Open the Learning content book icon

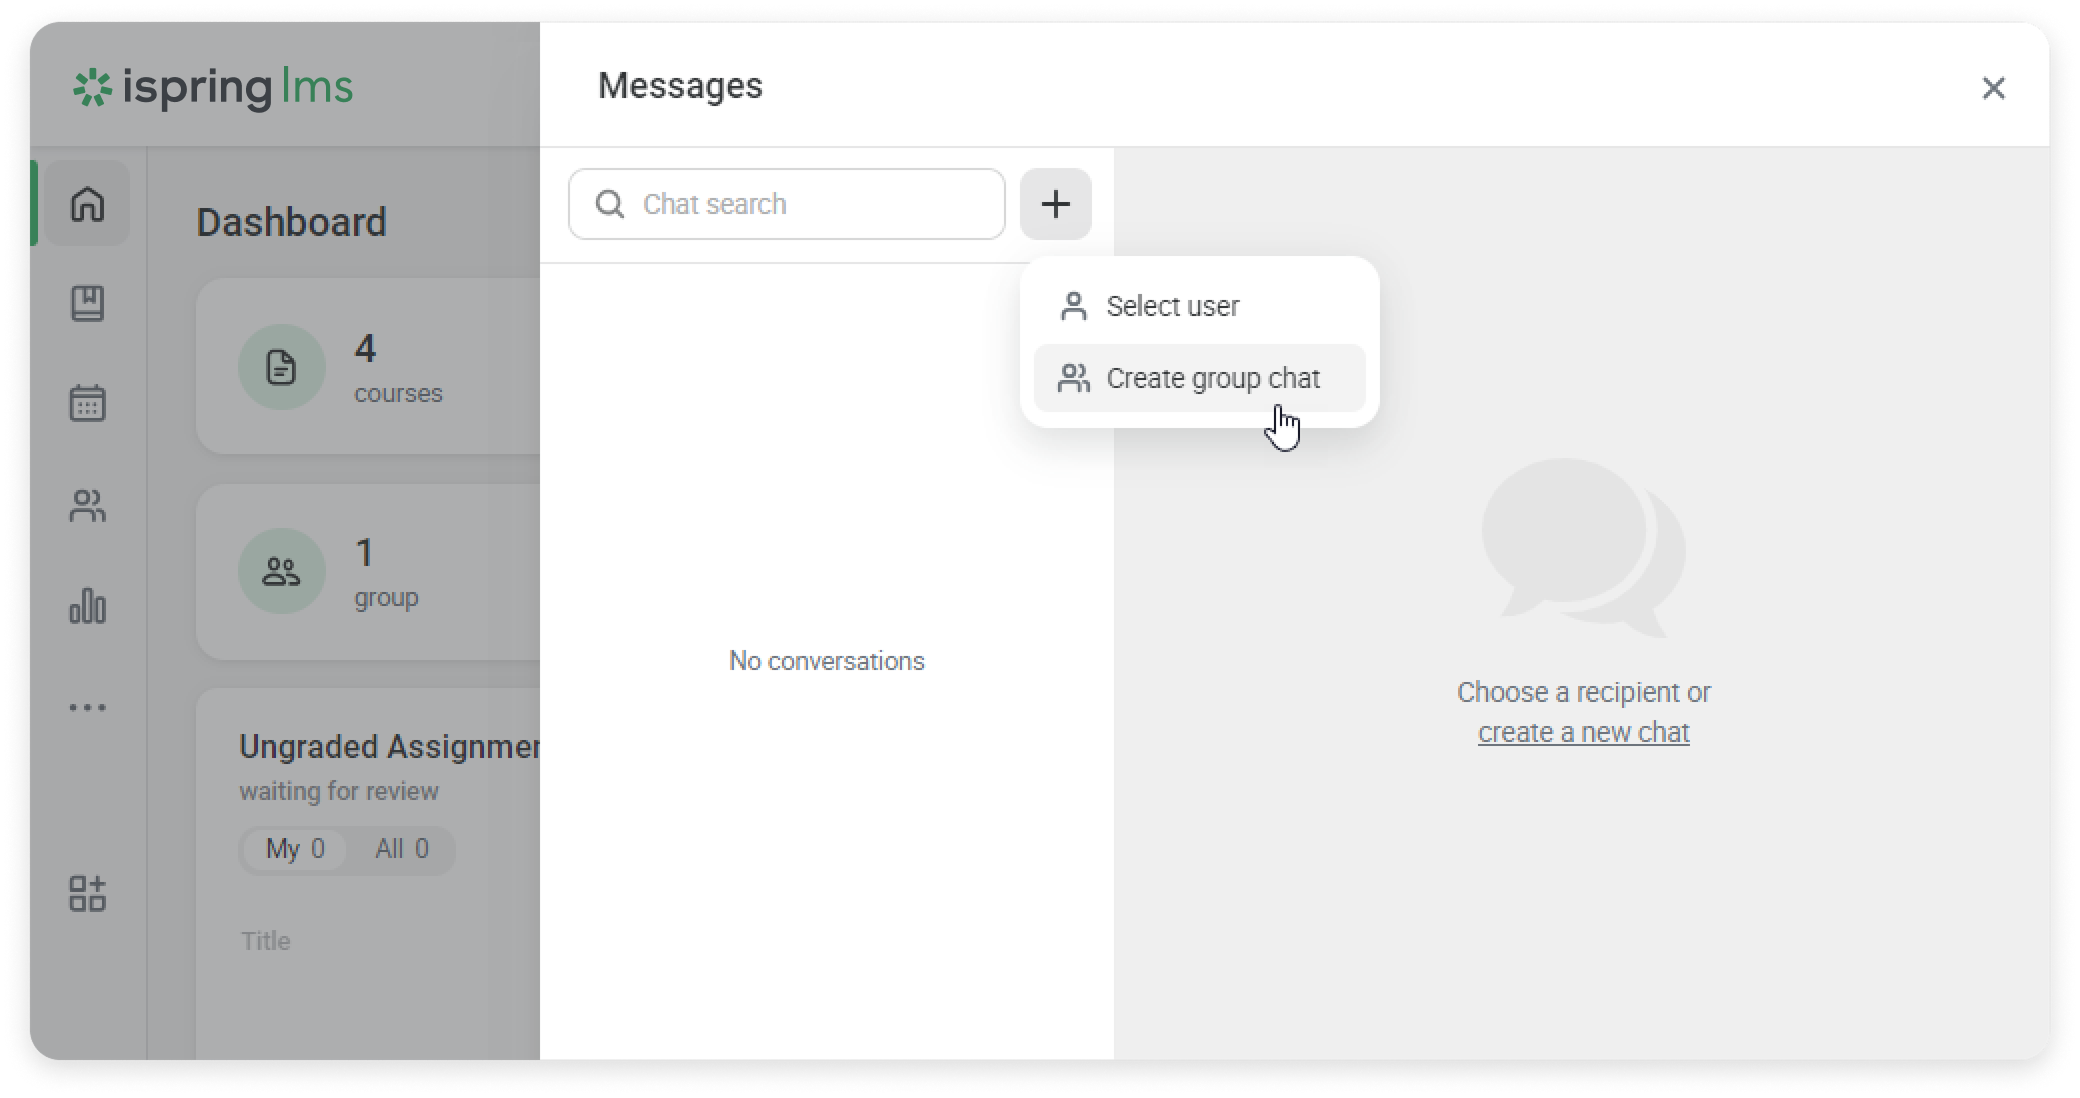pyautogui.click(x=87, y=303)
